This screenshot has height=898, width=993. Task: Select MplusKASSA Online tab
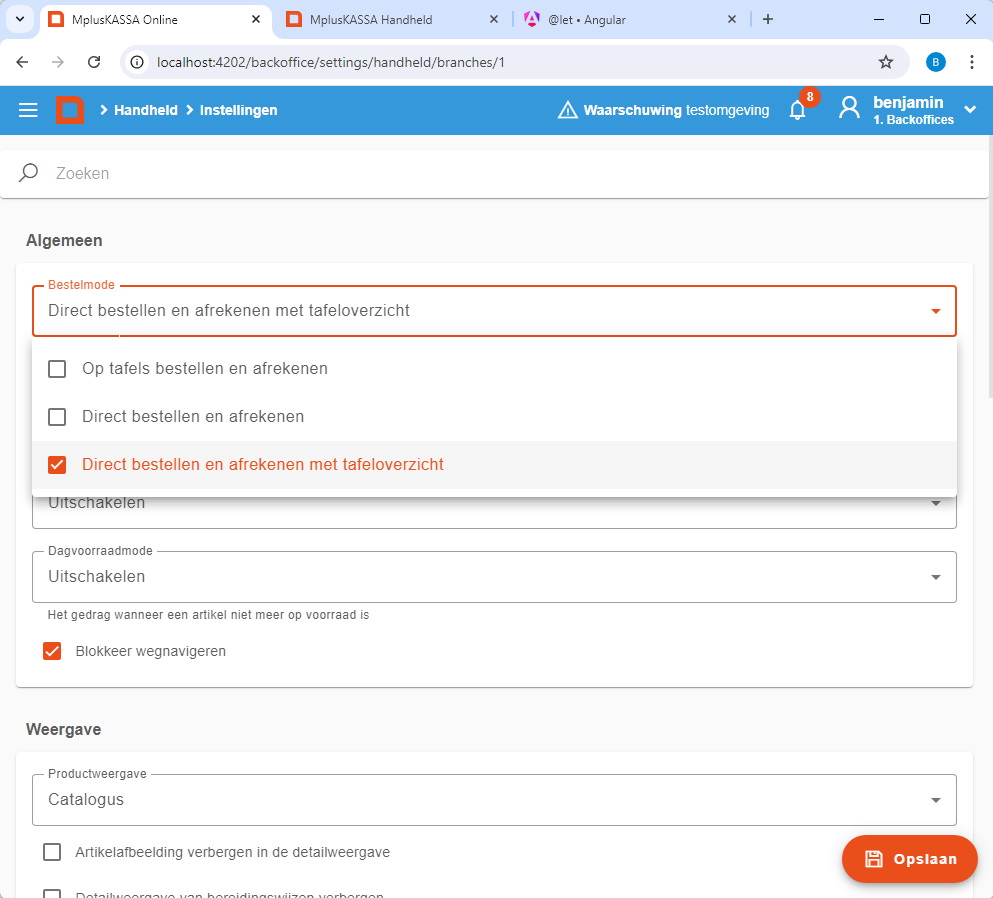coord(156,20)
